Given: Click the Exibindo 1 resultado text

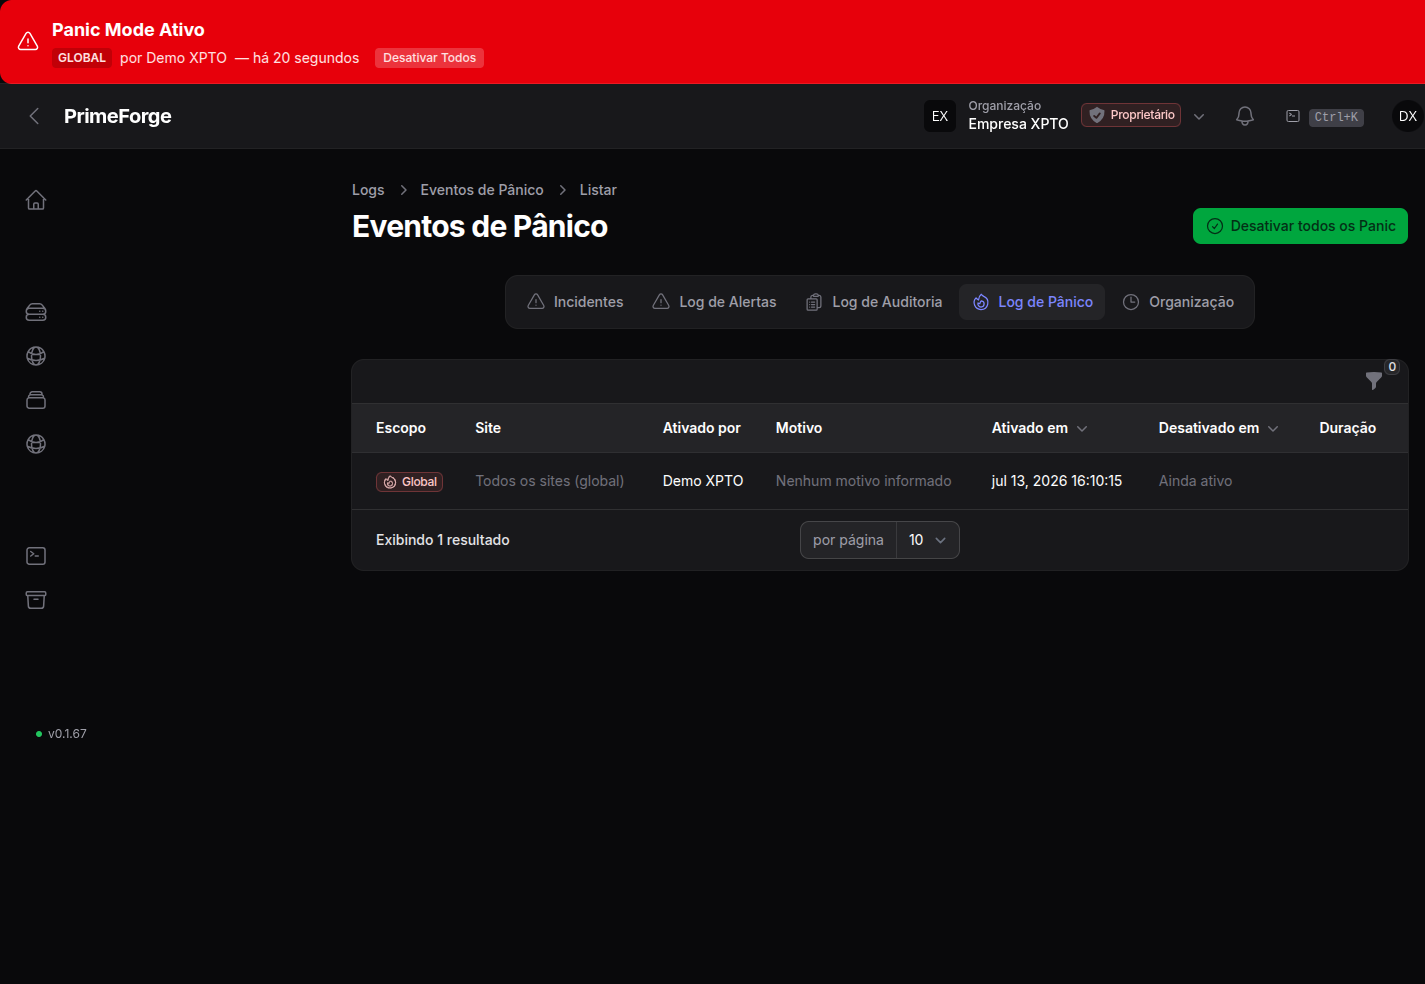Looking at the screenshot, I should click(443, 540).
